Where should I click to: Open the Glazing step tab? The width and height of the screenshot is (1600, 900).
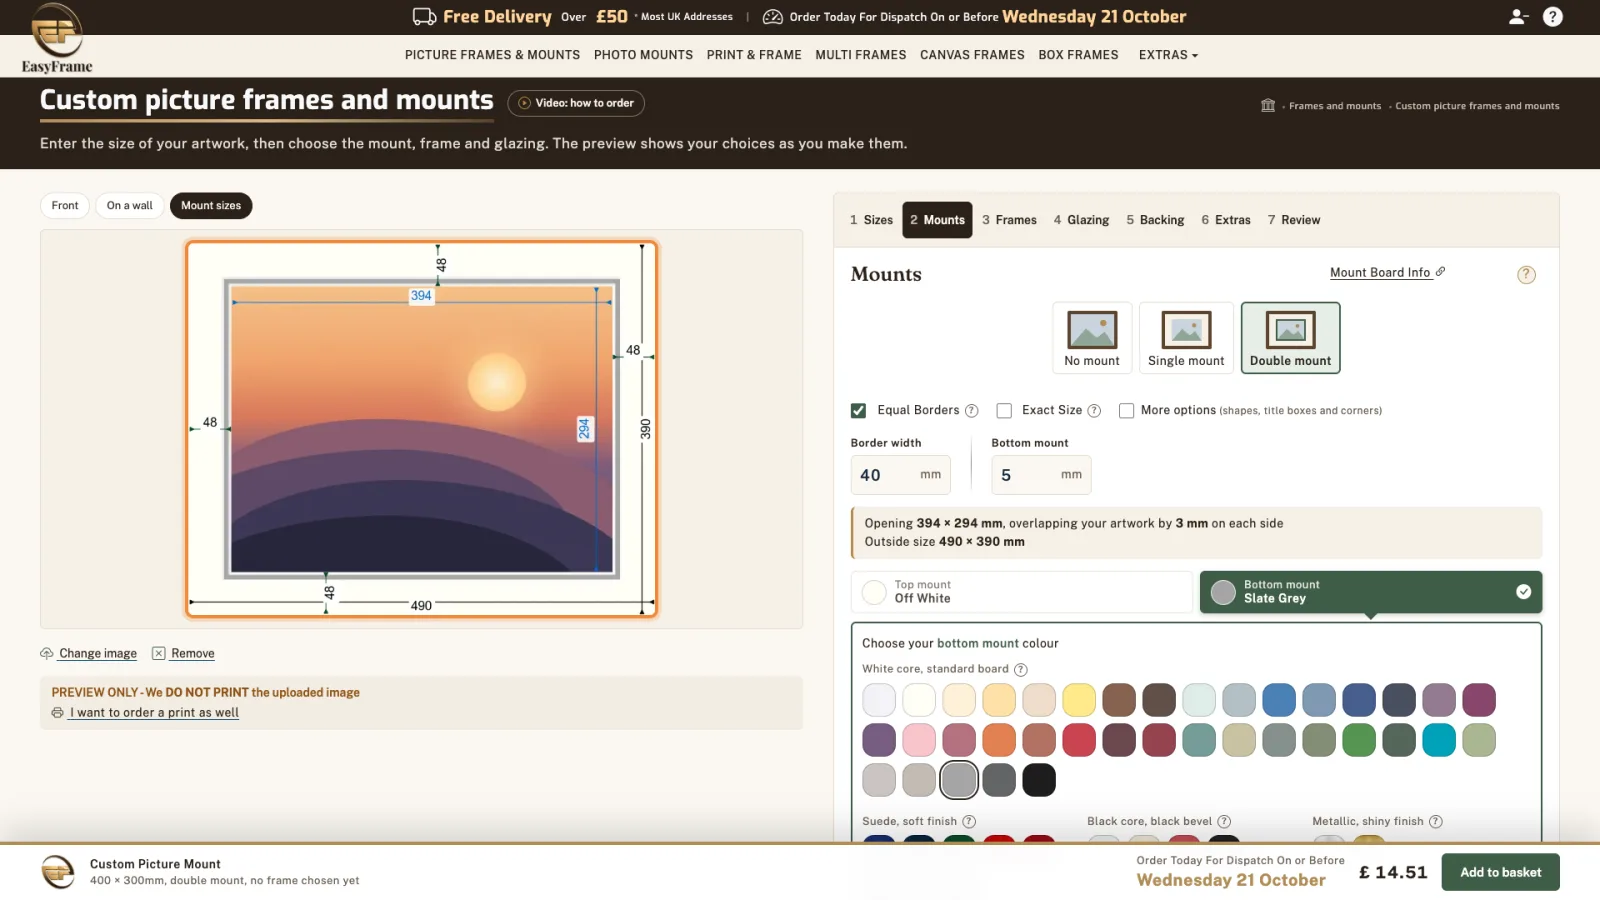coord(1081,220)
